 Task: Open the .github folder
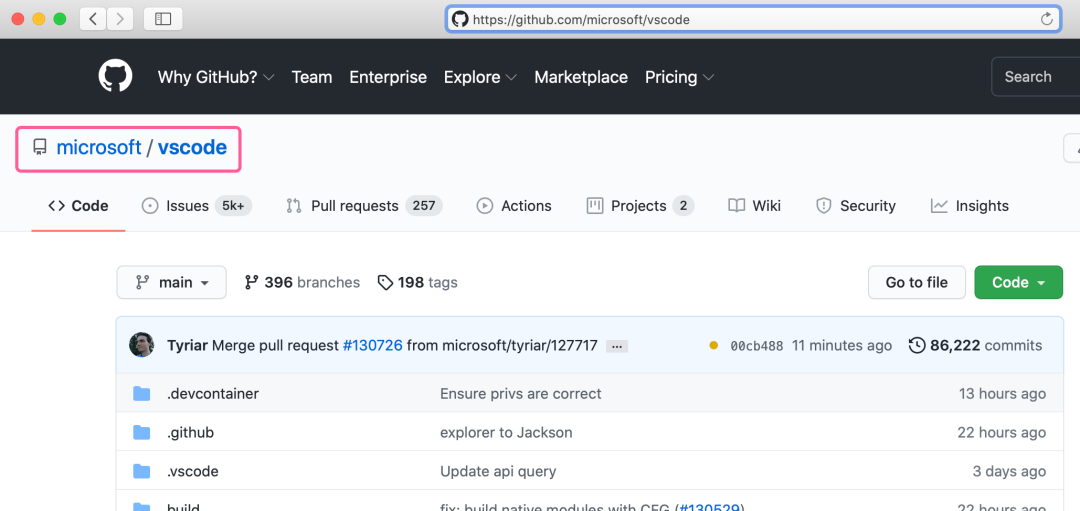(x=190, y=432)
